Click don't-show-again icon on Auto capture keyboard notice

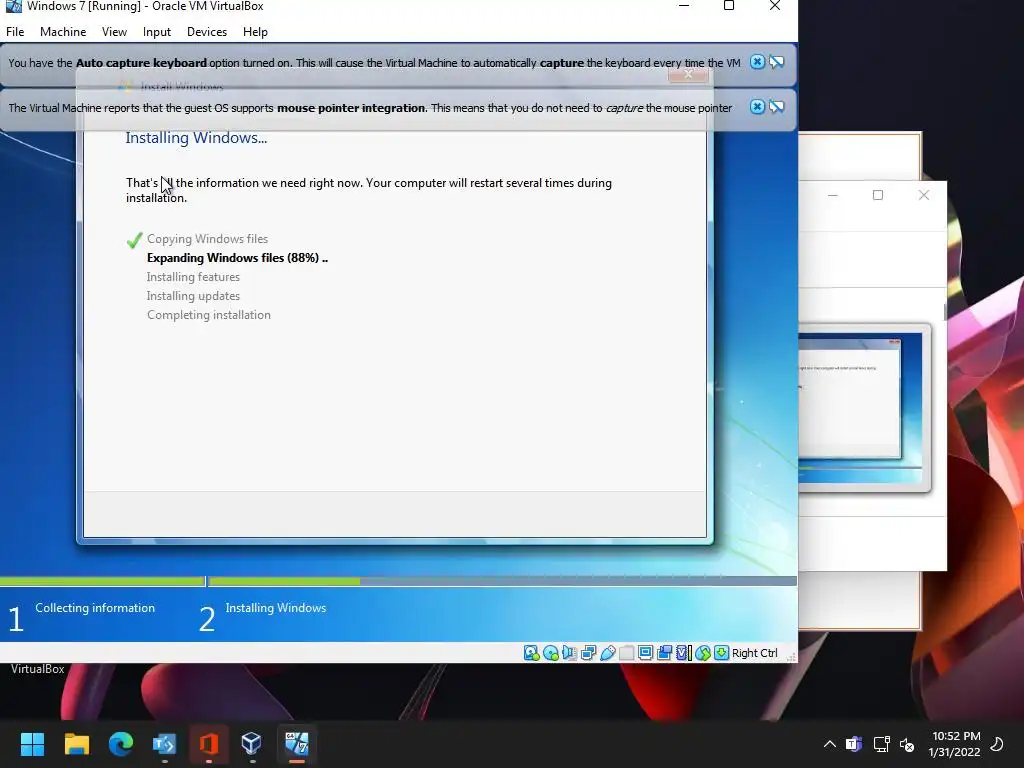776,62
